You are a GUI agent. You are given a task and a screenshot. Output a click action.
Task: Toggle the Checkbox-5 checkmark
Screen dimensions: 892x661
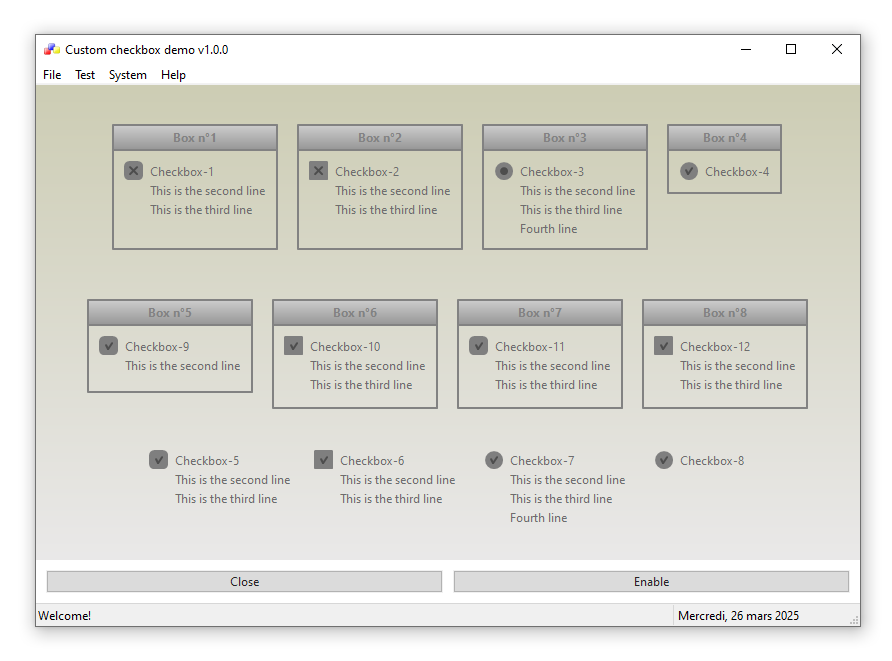[159, 460]
